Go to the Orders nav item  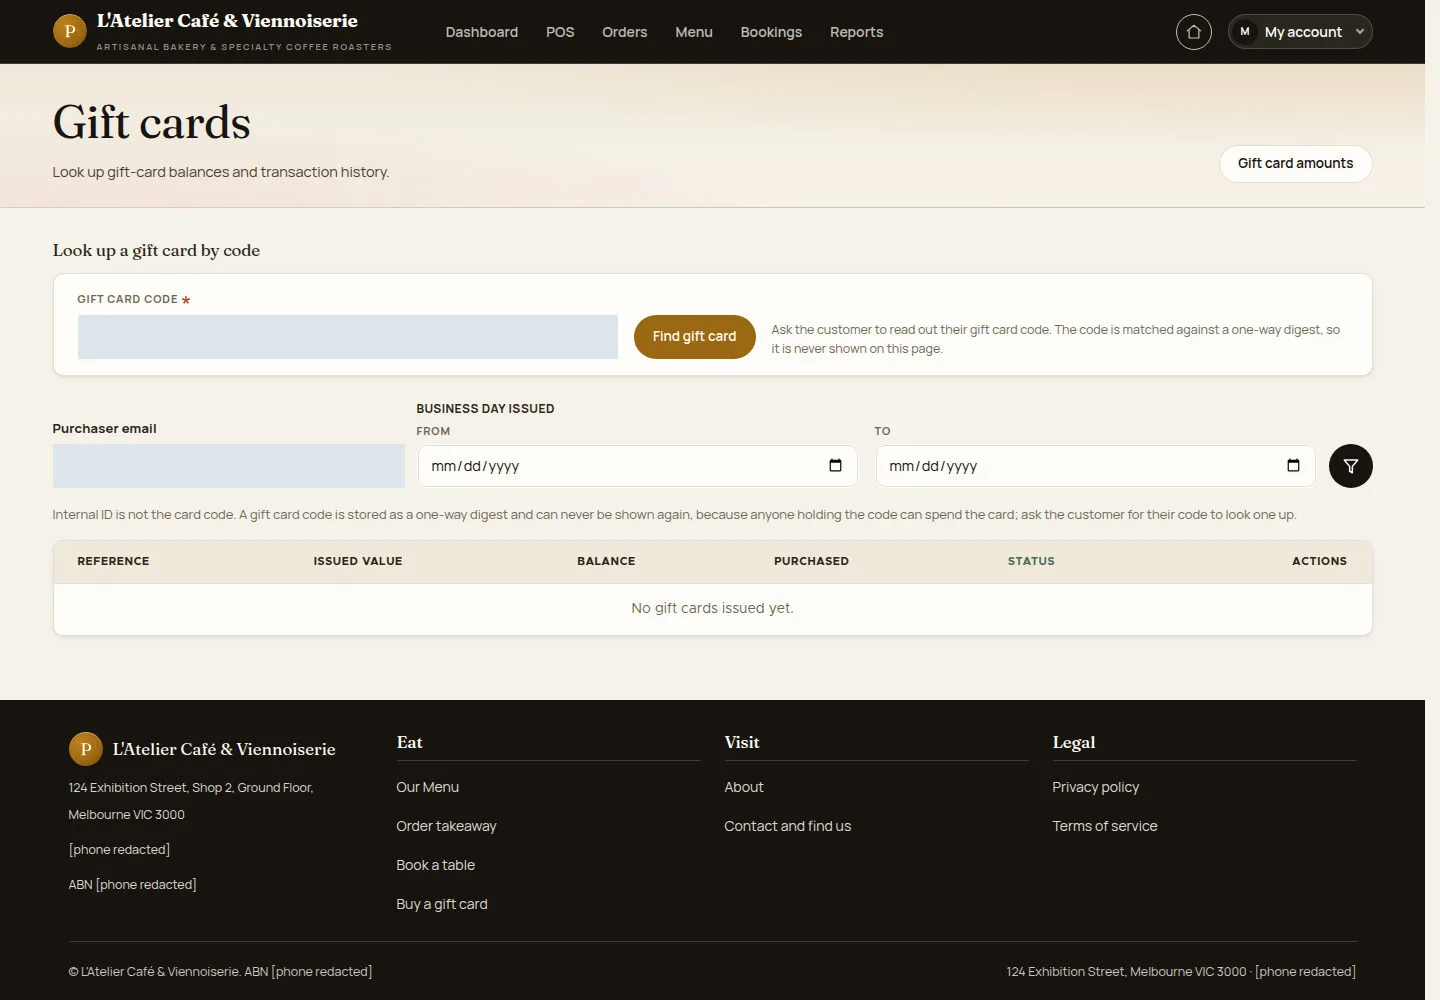[x=625, y=32]
